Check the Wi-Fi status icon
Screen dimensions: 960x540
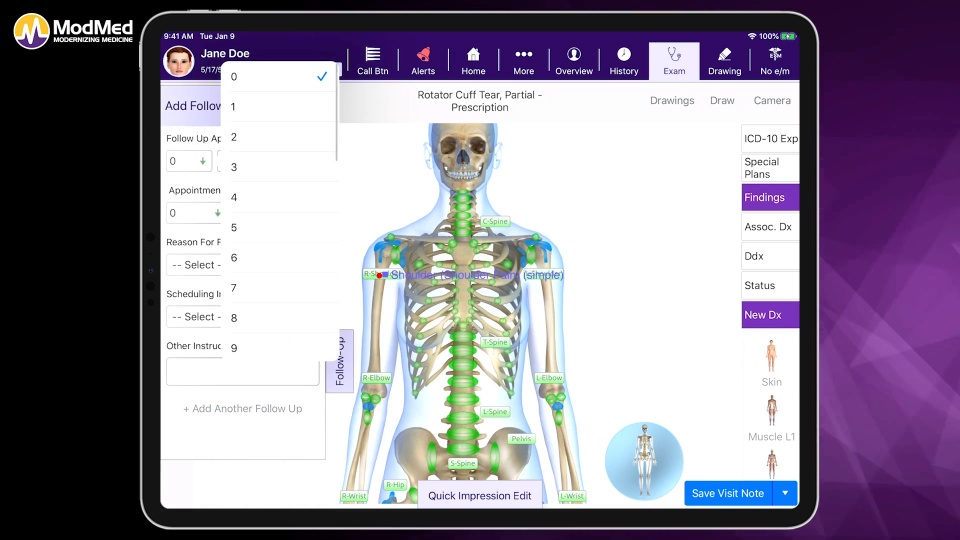(x=752, y=36)
